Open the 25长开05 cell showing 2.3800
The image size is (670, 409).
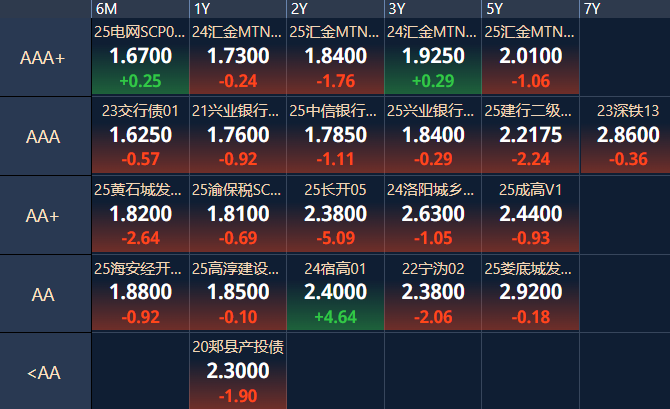(335, 215)
